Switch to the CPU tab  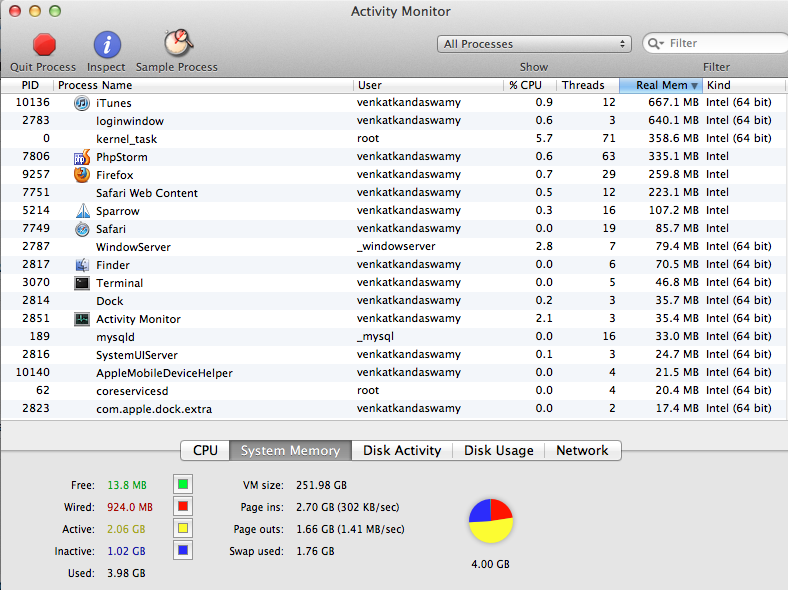(205, 450)
